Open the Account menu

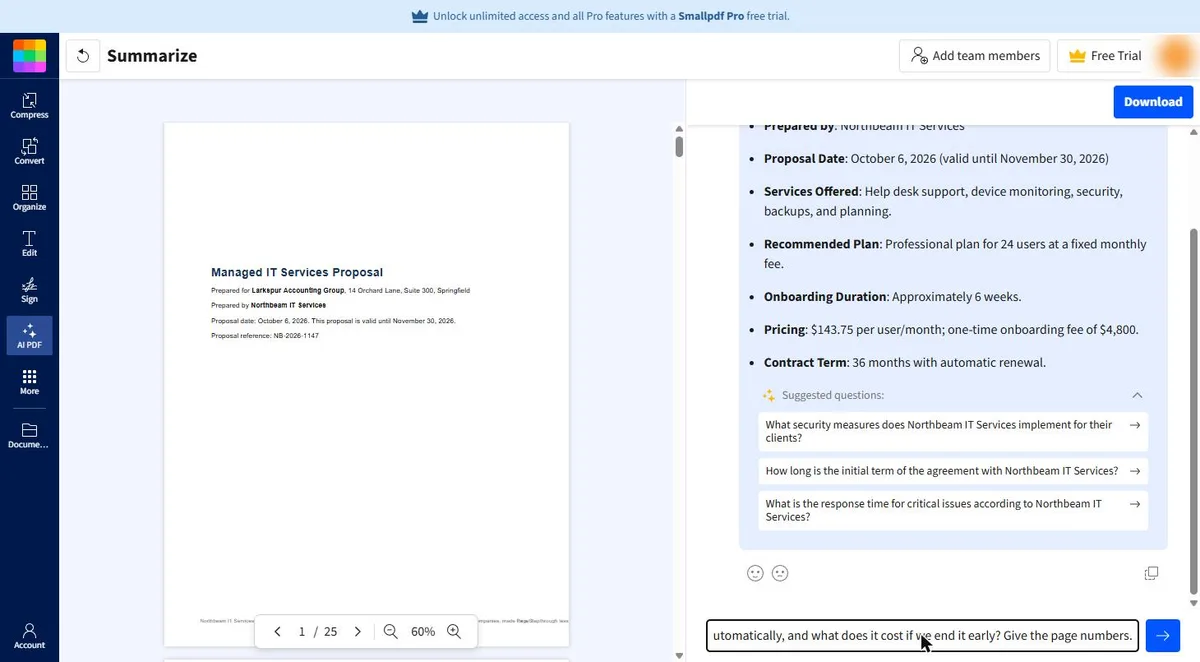coord(29,636)
